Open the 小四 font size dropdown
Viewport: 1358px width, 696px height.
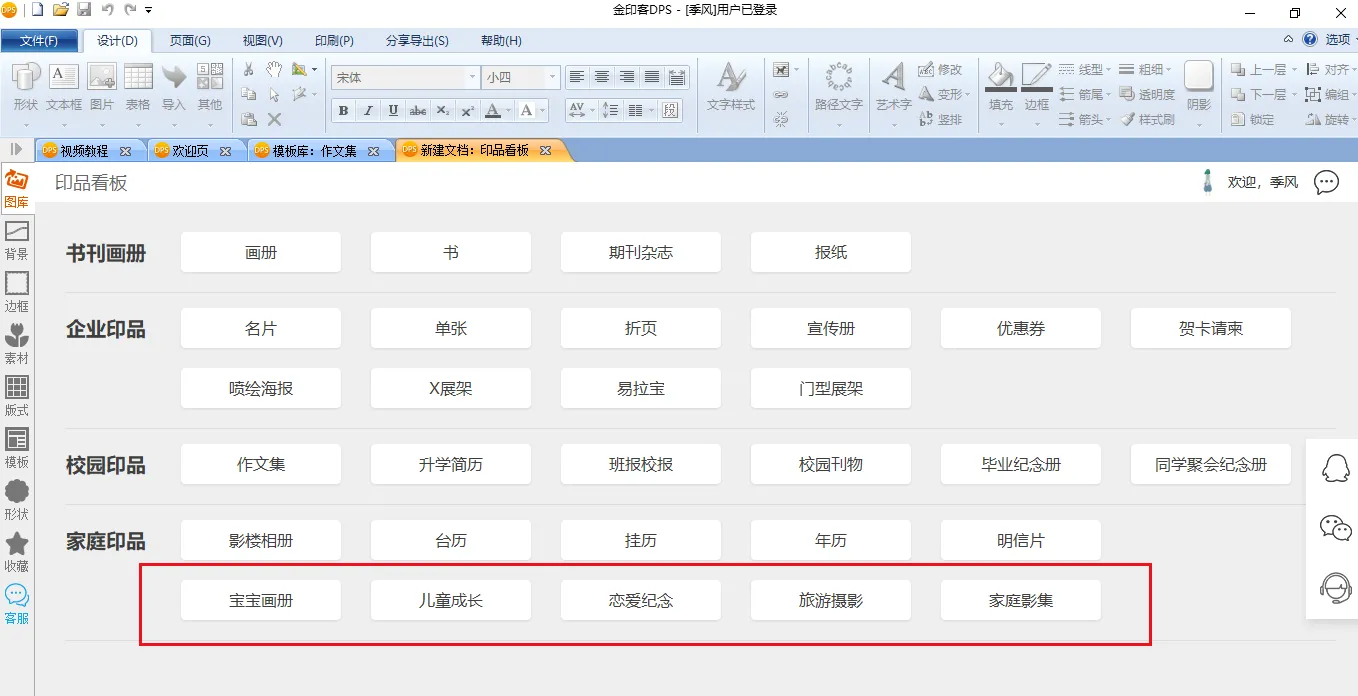552,77
